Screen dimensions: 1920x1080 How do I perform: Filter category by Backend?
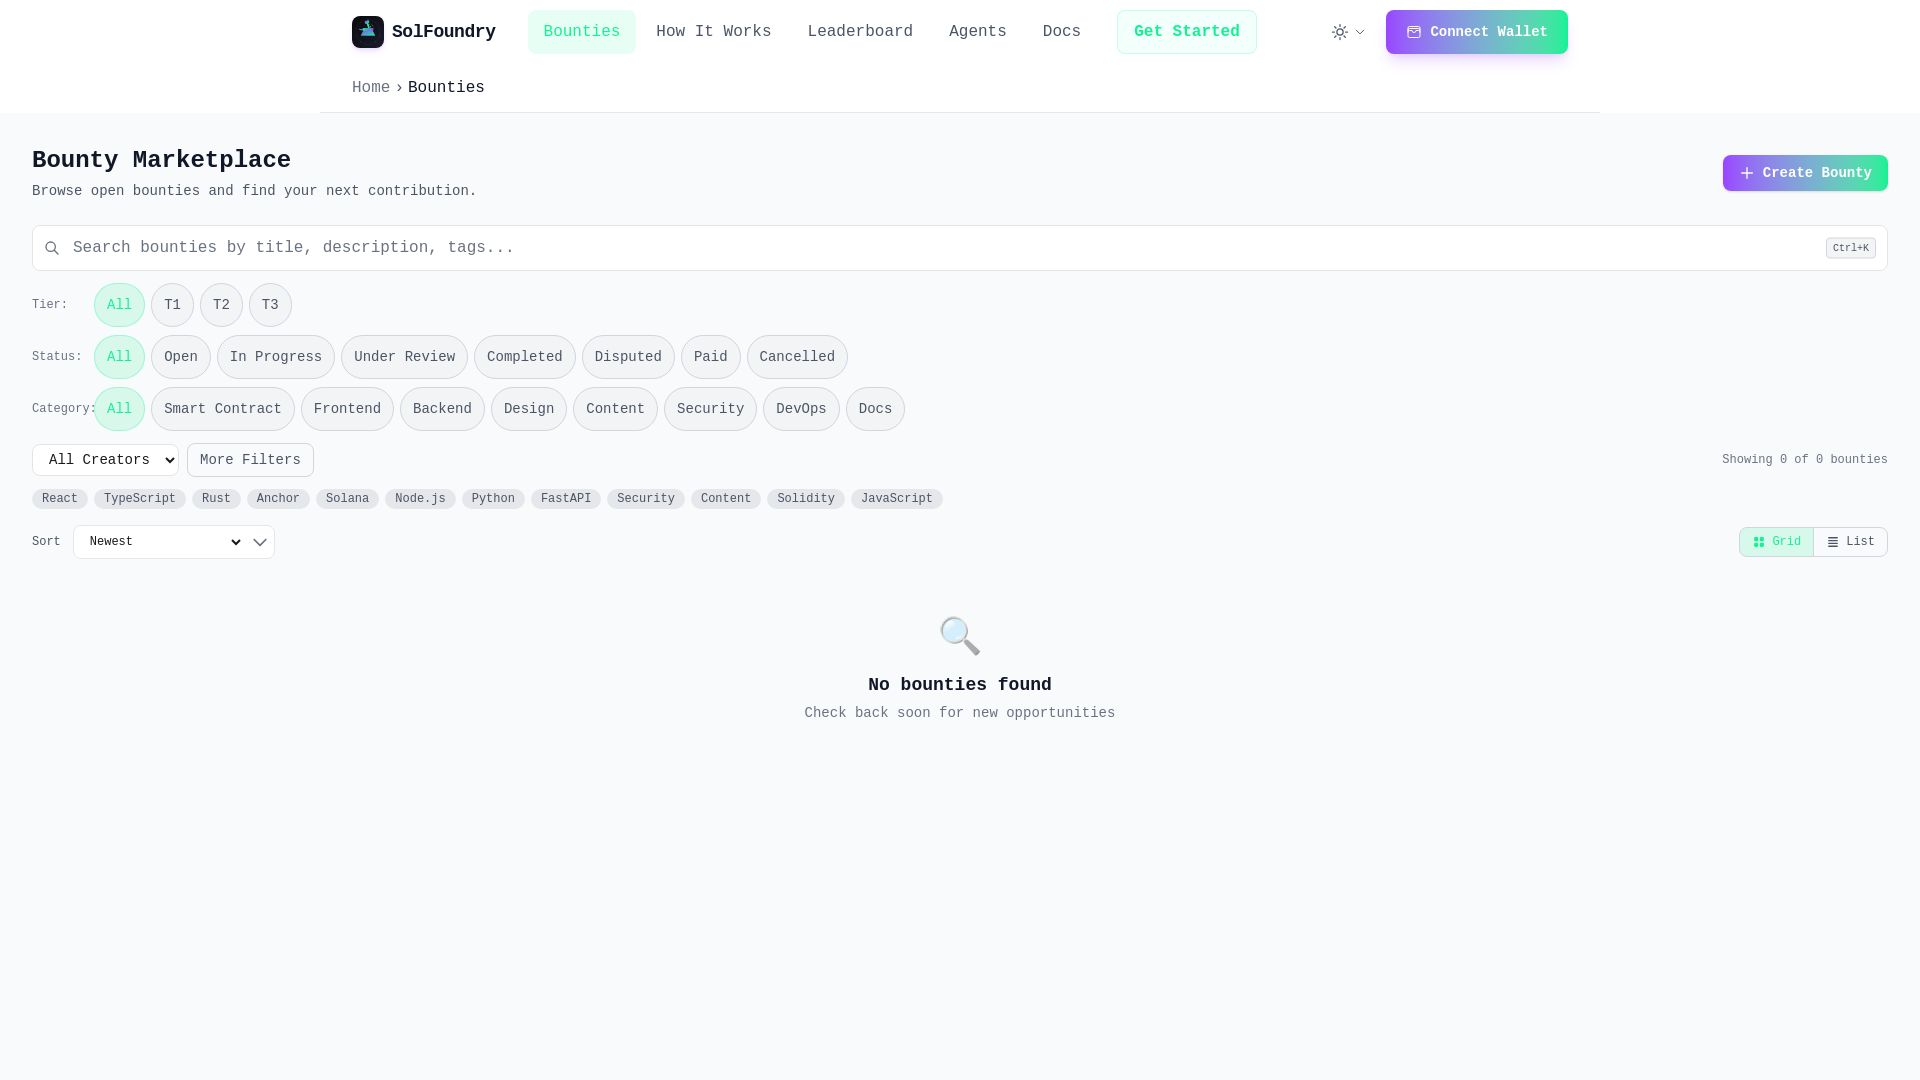[x=442, y=409]
